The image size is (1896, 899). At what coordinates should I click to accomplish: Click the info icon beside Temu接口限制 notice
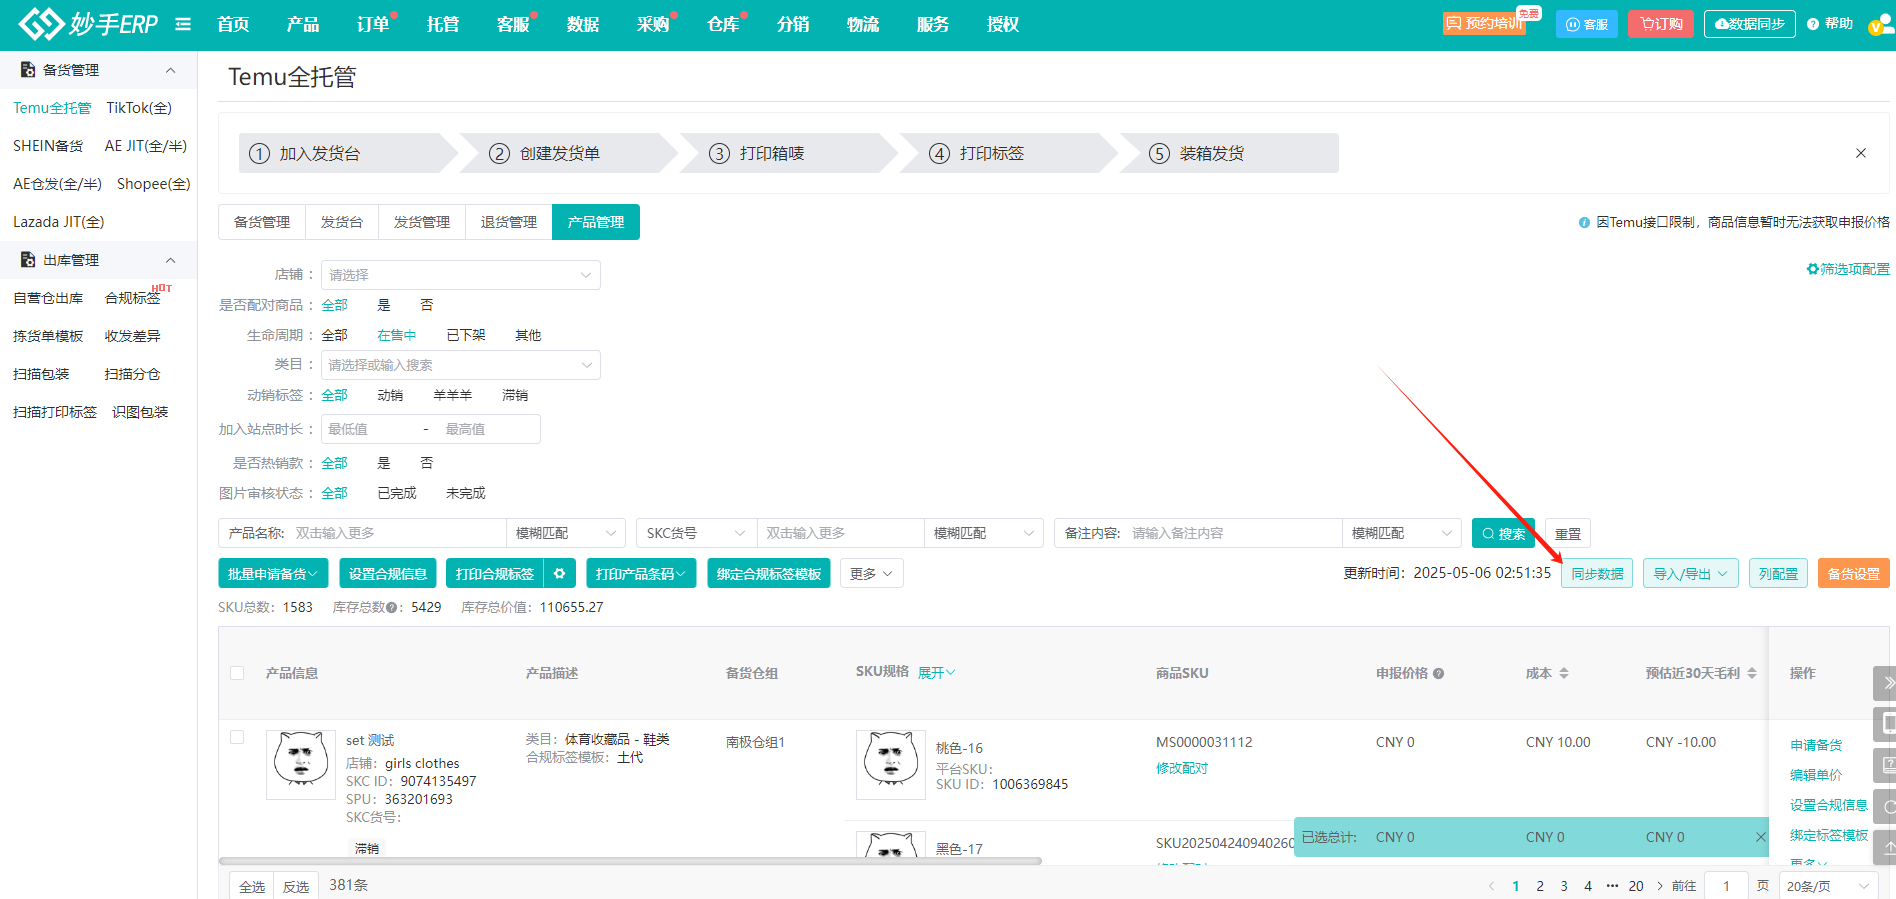point(1584,222)
